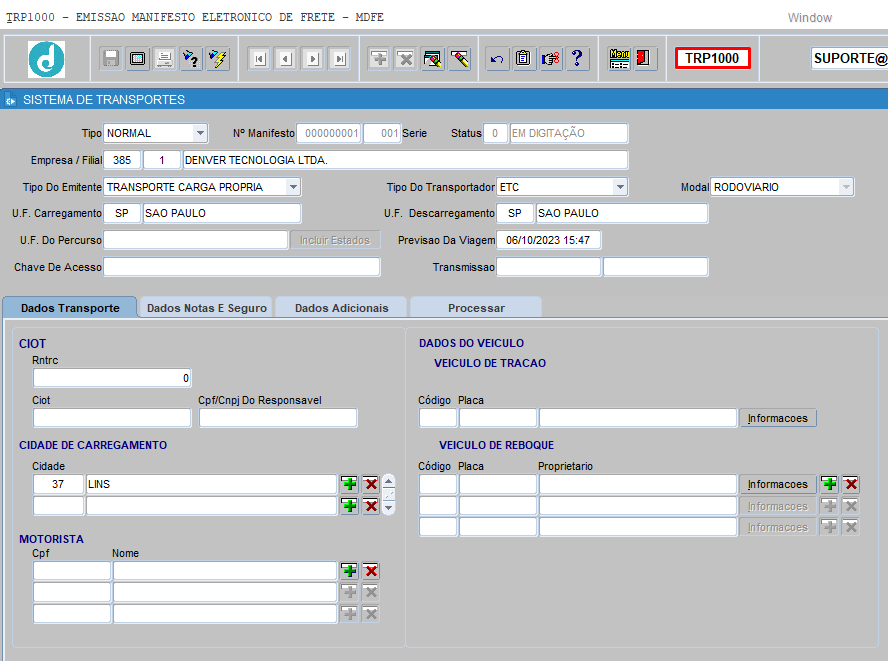Click Cidade code field 37
The image size is (888, 661).
[x=58, y=484]
